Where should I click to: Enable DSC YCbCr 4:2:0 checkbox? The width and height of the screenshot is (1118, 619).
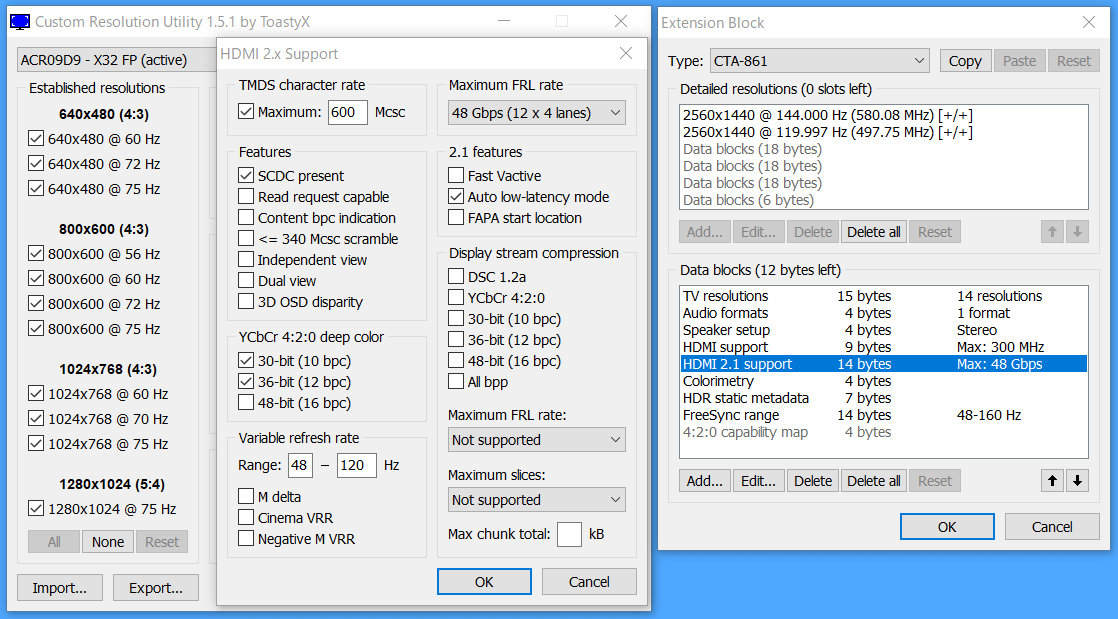(456, 297)
